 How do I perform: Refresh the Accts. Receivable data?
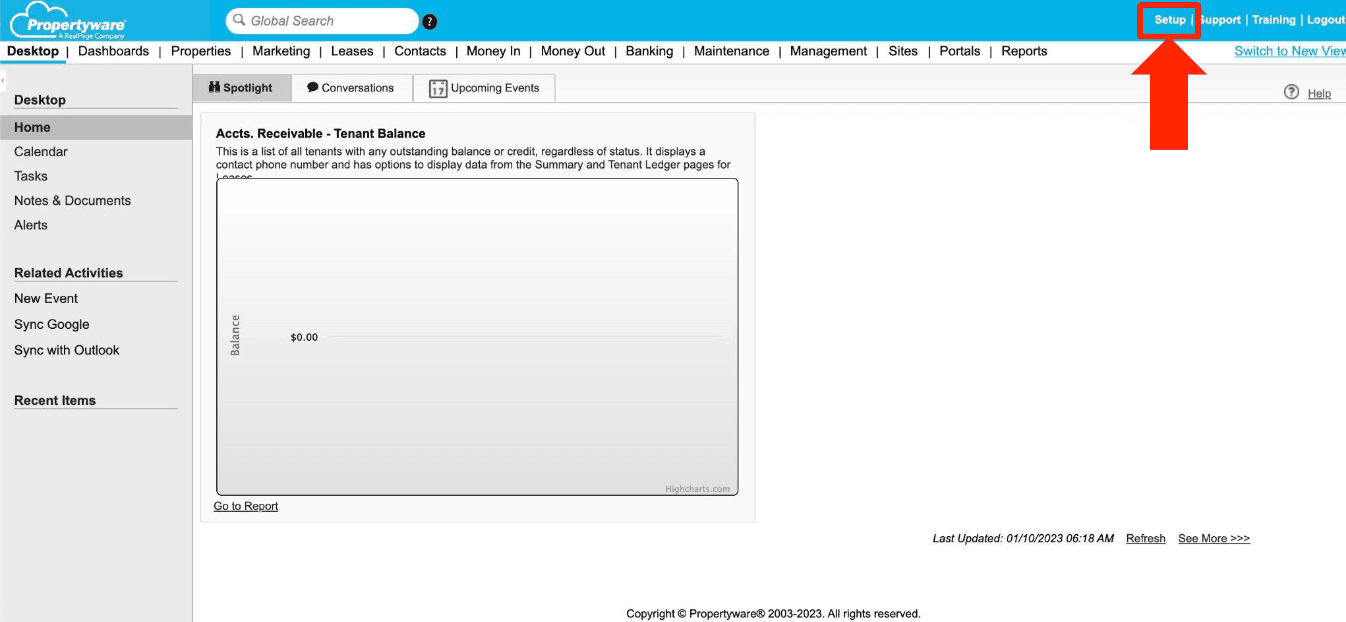(x=1145, y=538)
